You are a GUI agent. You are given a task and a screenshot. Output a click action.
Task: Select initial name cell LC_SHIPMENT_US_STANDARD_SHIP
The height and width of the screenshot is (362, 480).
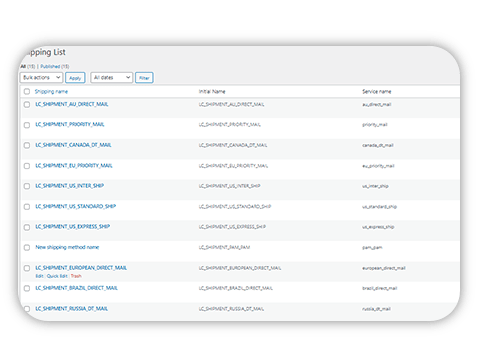click(235, 207)
